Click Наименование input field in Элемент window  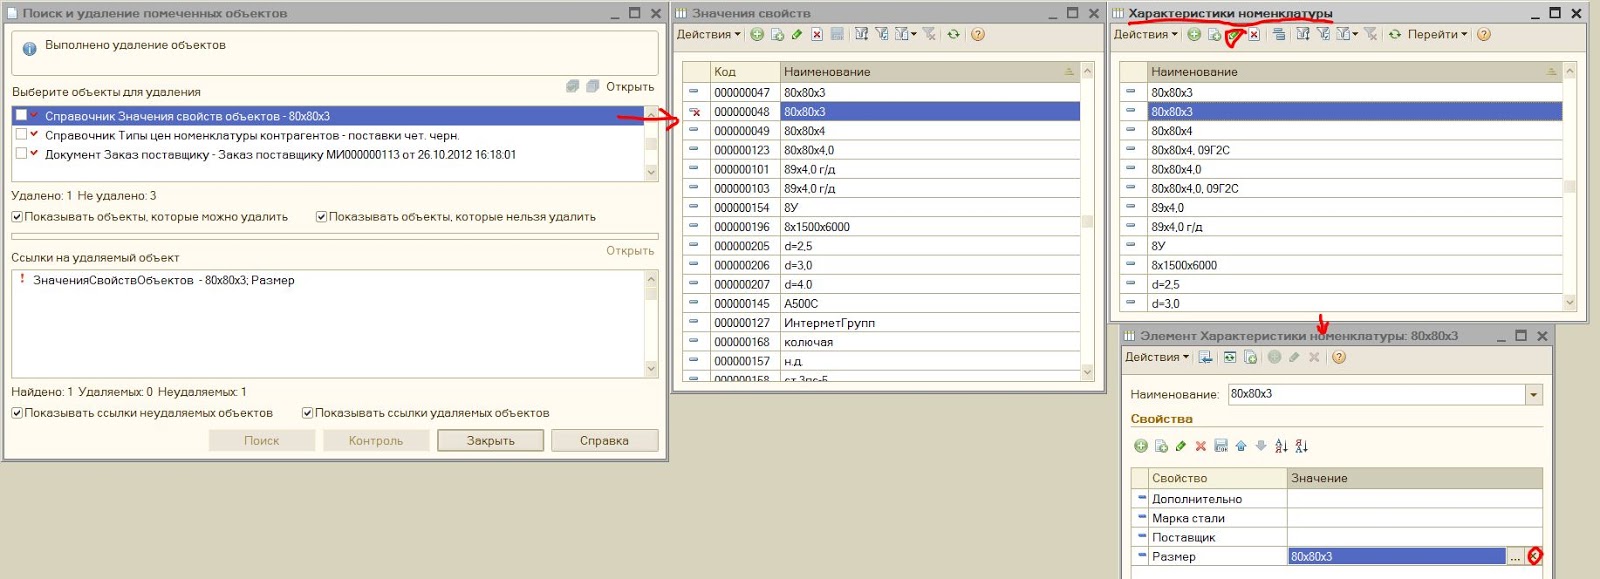(x=1376, y=394)
